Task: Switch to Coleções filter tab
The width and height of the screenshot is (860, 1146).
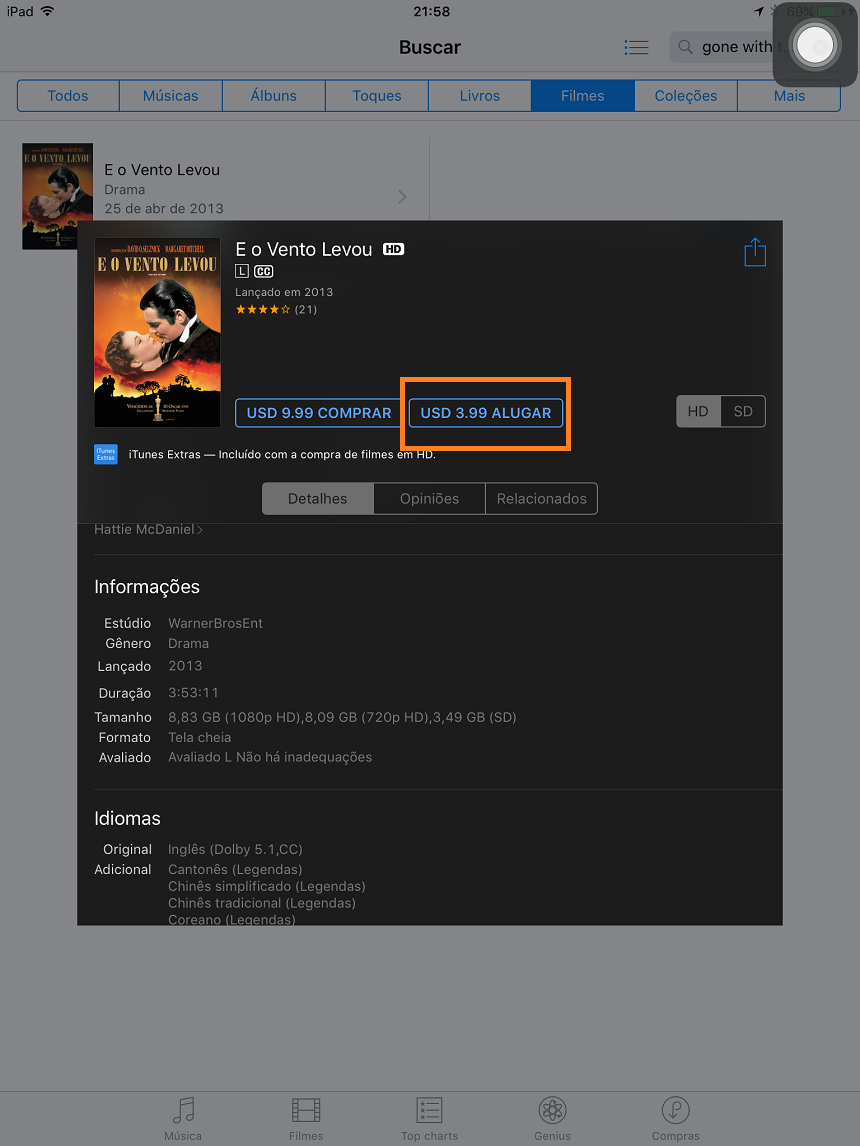Action: pos(685,96)
